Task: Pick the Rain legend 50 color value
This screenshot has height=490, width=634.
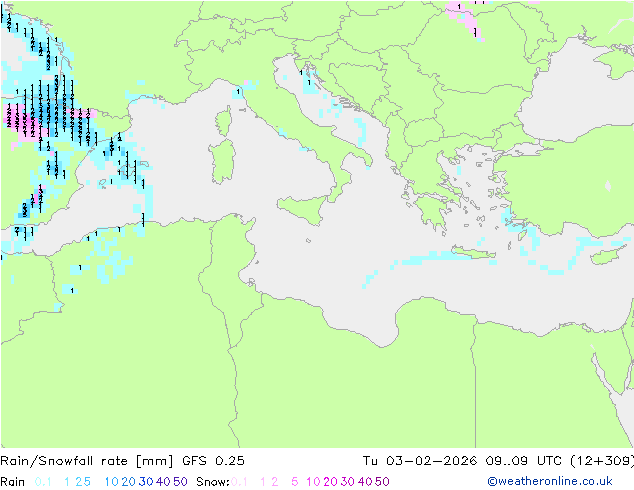Action: click(x=180, y=482)
